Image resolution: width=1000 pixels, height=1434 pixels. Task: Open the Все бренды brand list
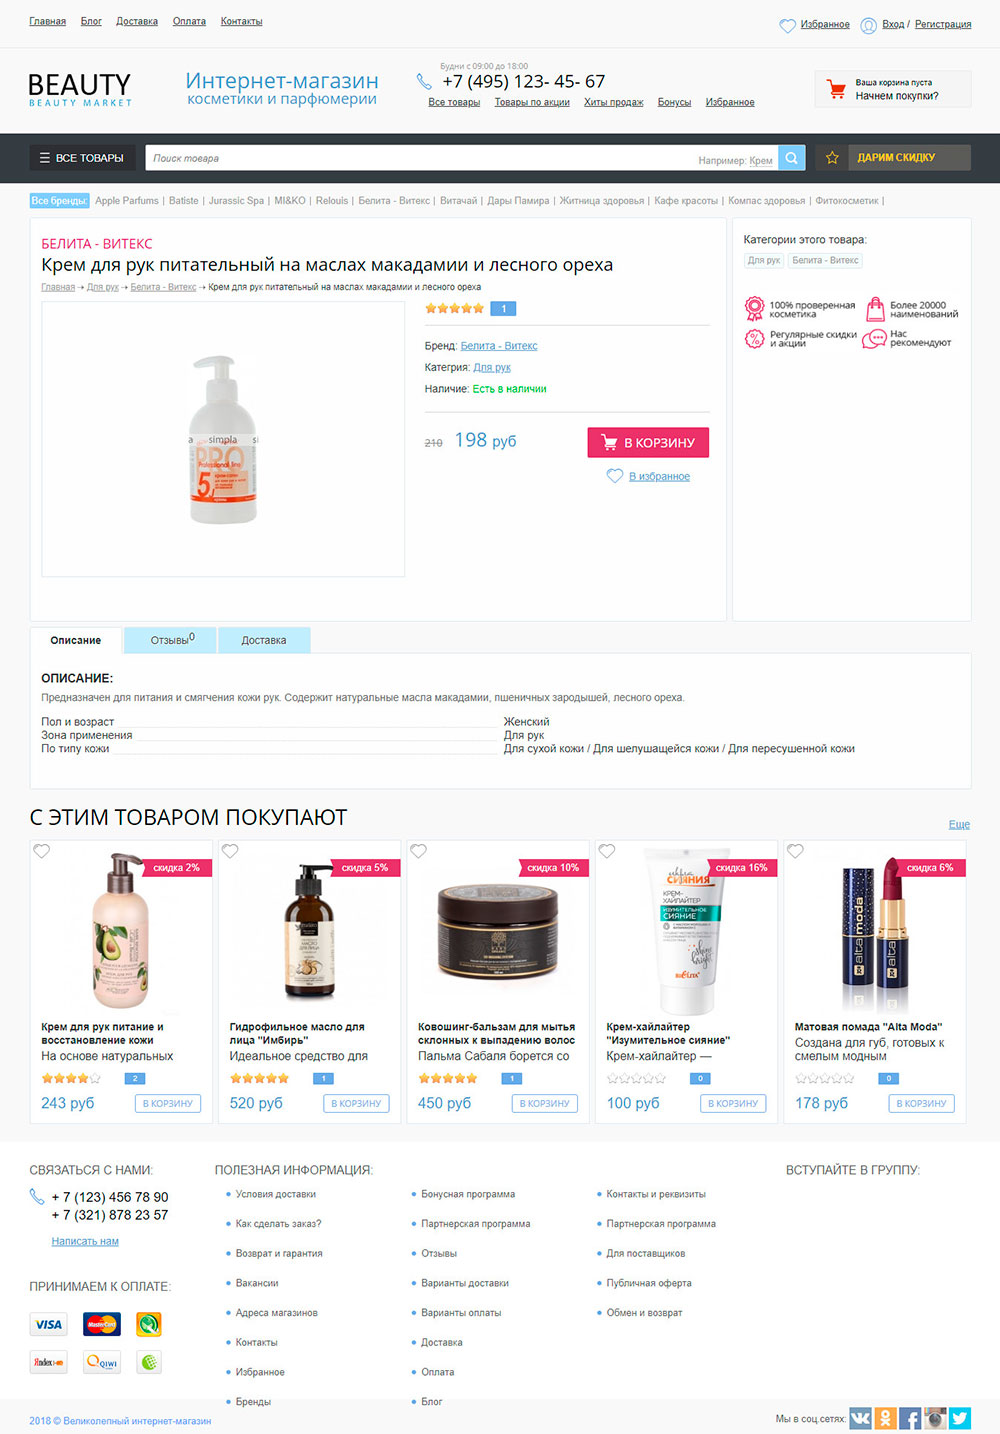click(x=60, y=201)
